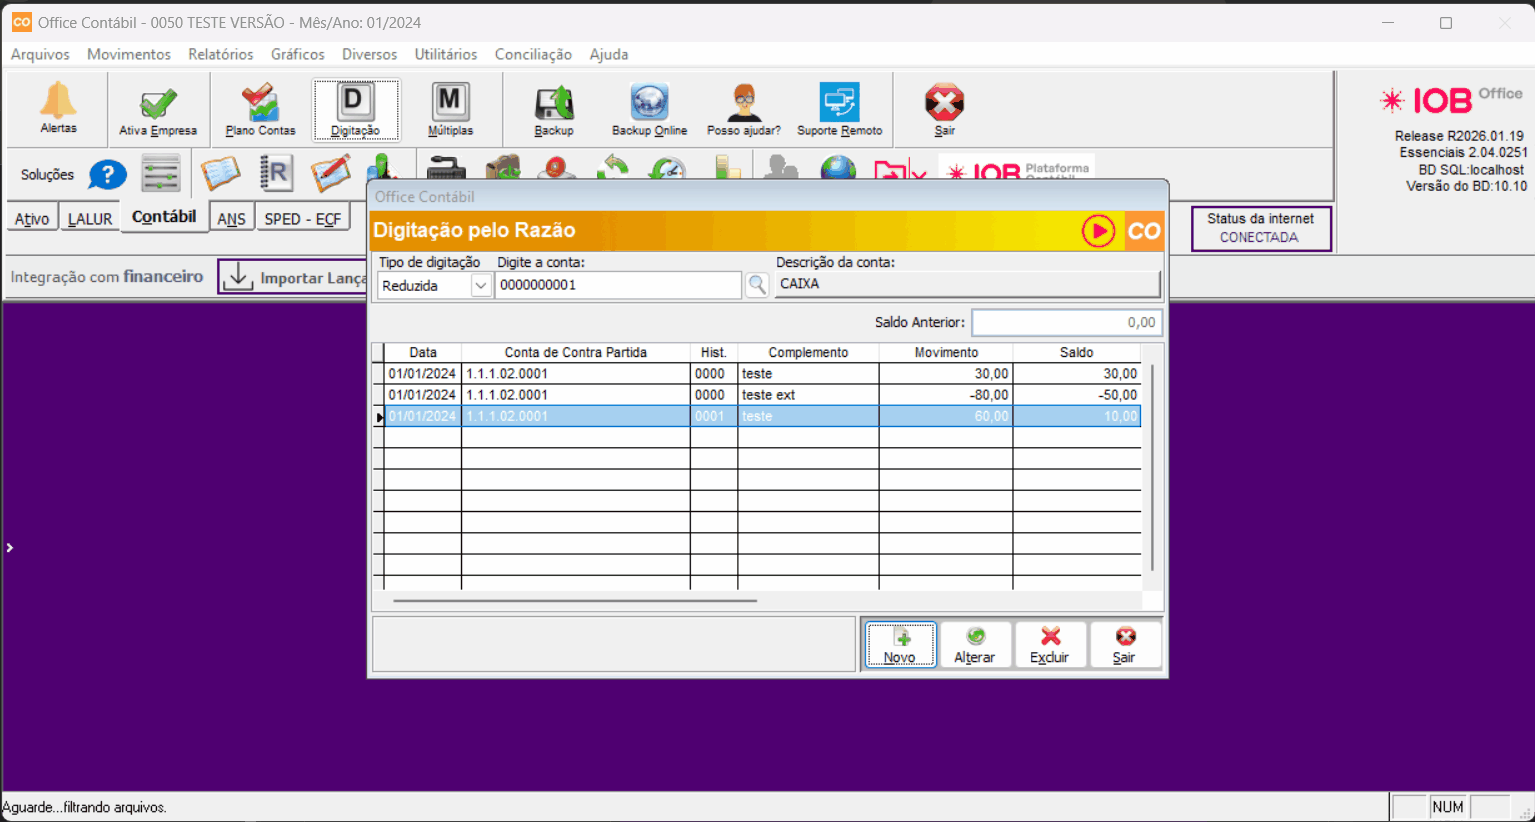
Task: Switch to the LALUR tab
Action: [90, 218]
